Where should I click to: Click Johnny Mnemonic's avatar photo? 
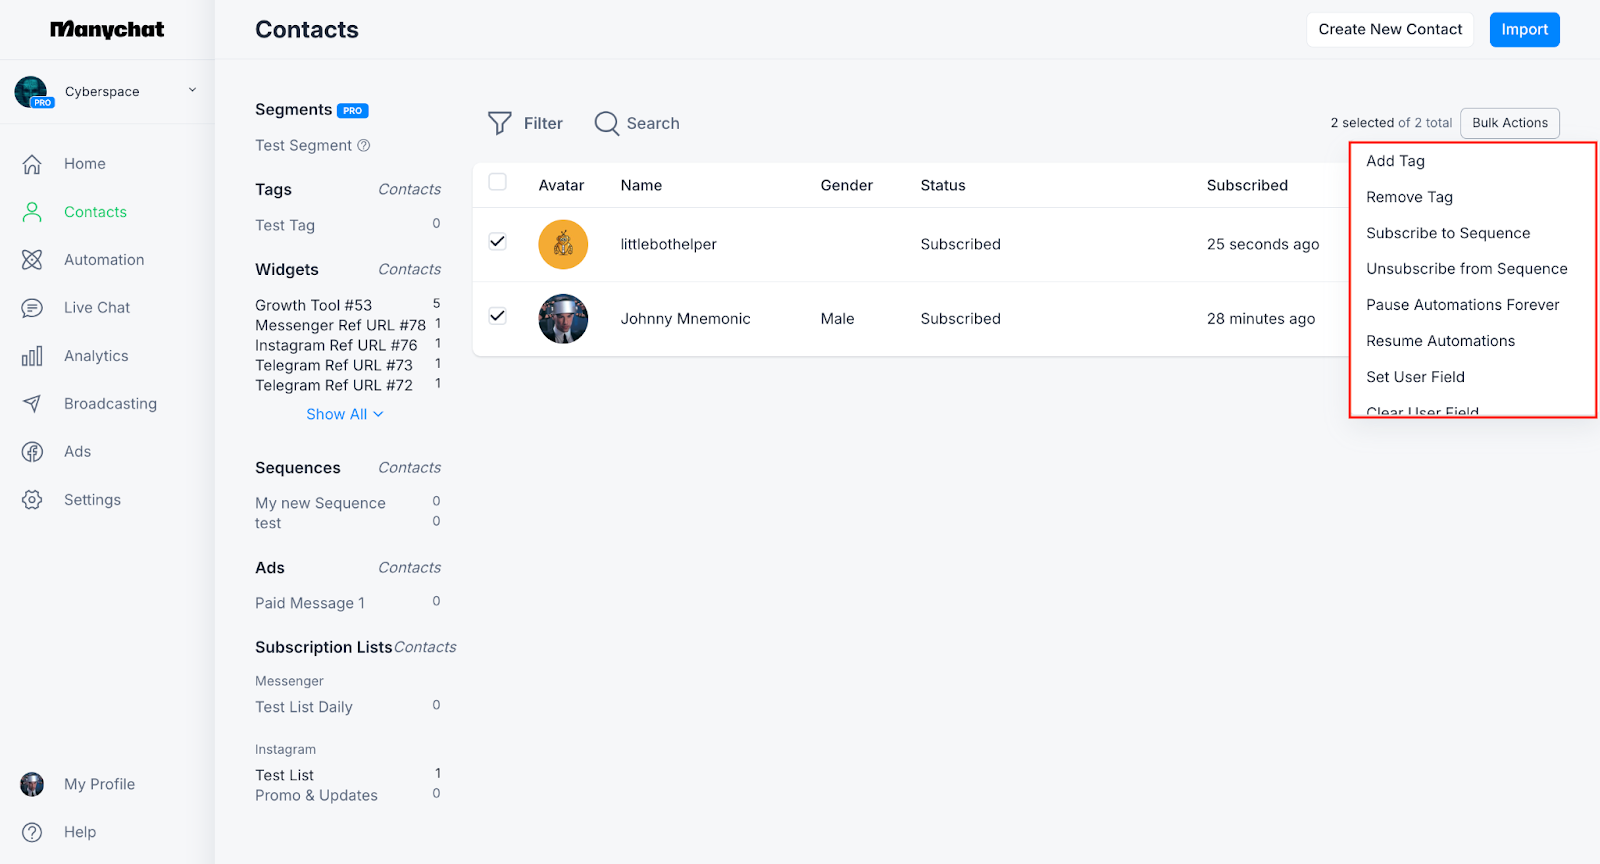[x=563, y=319]
